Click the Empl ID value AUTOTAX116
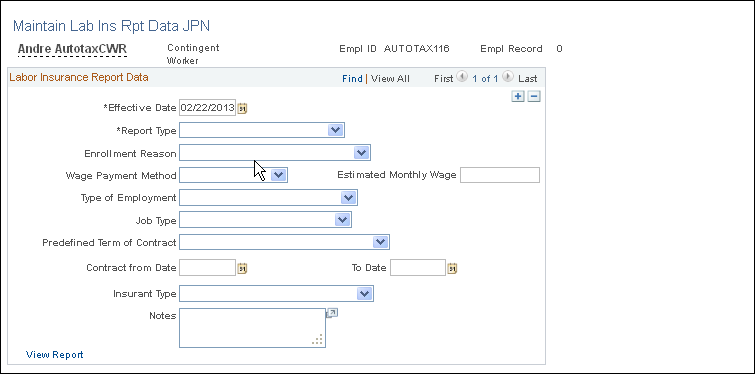Image resolution: width=755 pixels, height=374 pixels. click(417, 49)
